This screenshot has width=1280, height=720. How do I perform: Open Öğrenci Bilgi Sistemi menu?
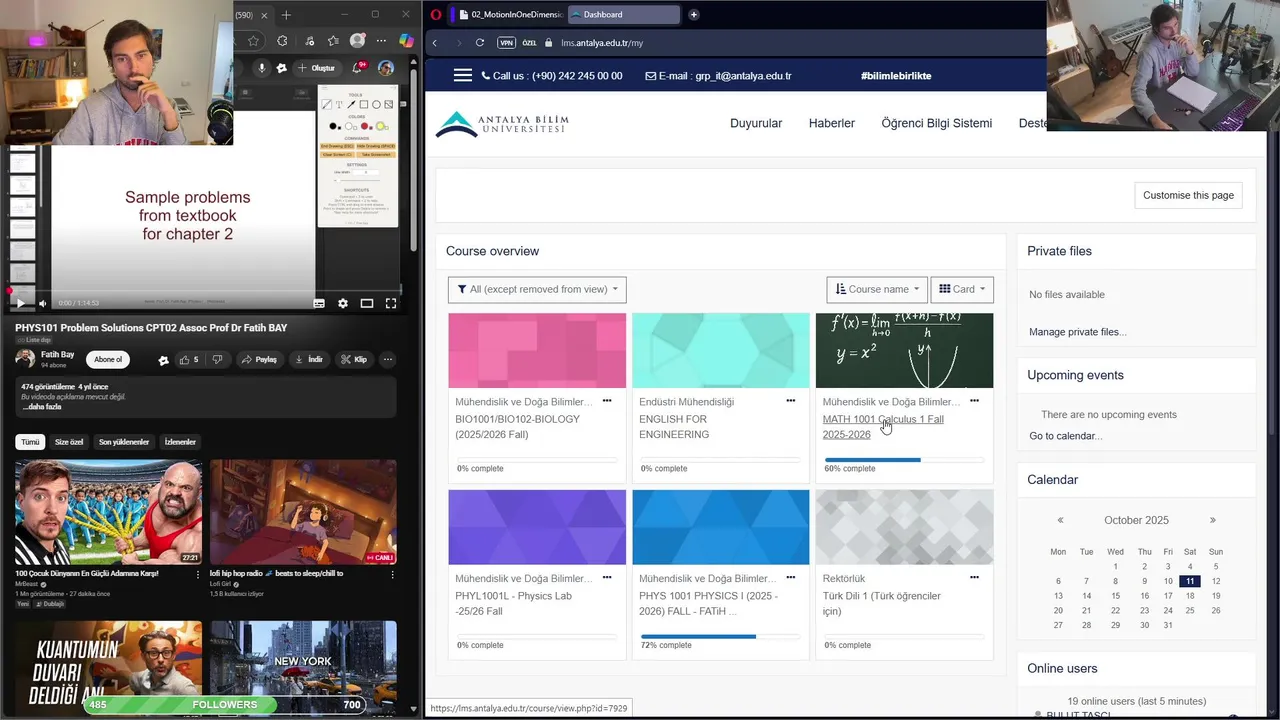(x=937, y=123)
